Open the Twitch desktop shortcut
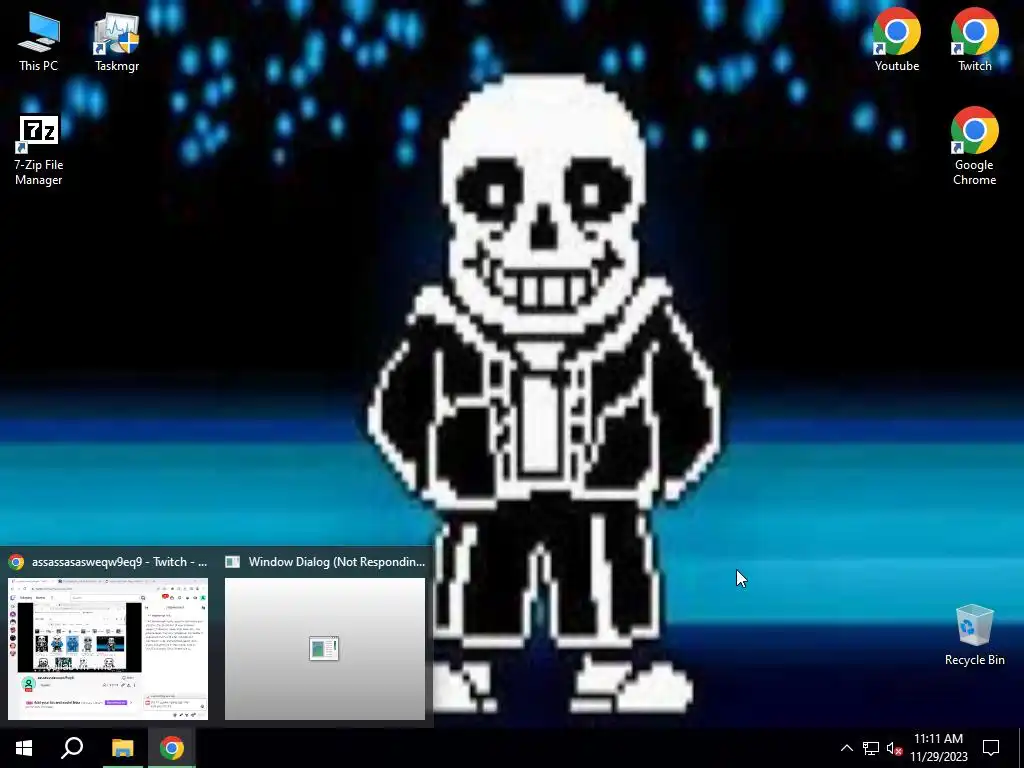The image size is (1024, 768). click(x=974, y=40)
